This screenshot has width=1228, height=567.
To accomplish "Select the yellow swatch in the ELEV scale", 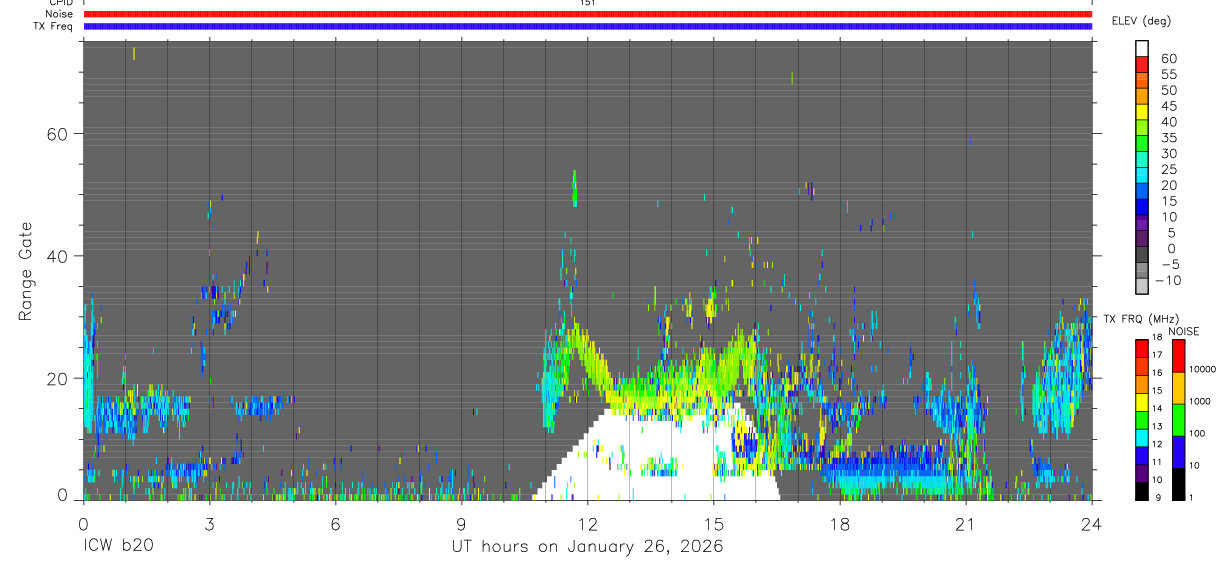I will (x=1142, y=112).
